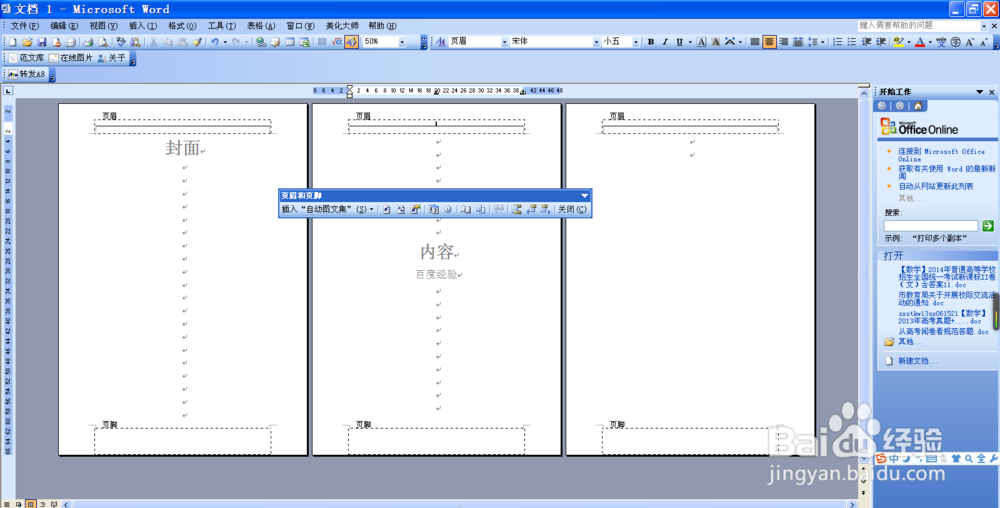This screenshot has width=1000, height=508.
Task: Open the style dropdown showing 页眉
Action: point(504,42)
